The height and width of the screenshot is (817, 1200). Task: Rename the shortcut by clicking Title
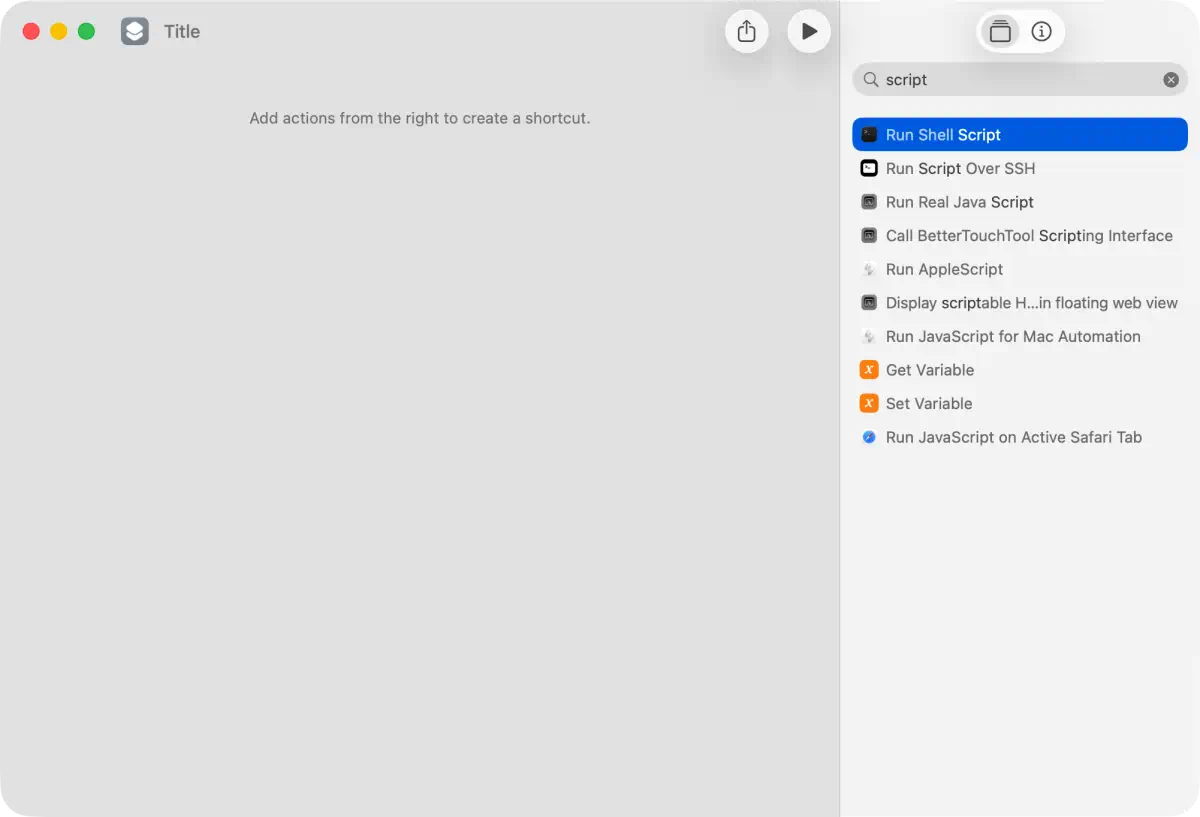182,31
